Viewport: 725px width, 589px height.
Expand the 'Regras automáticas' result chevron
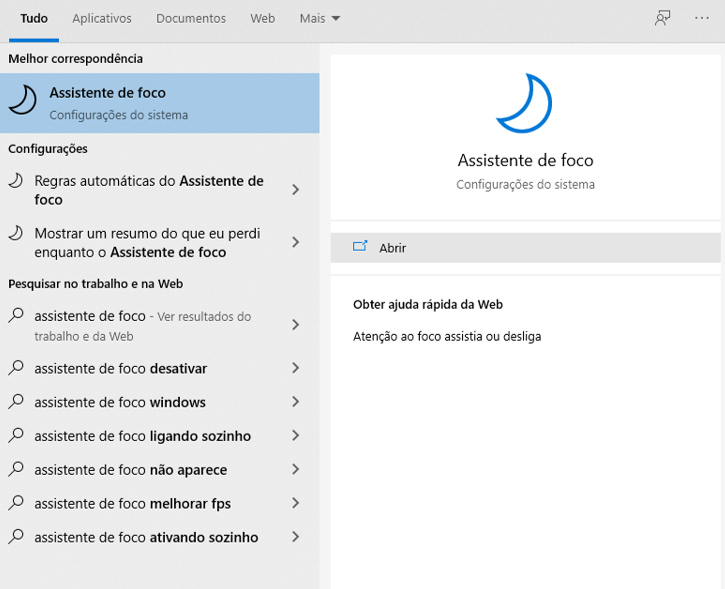pos(295,190)
